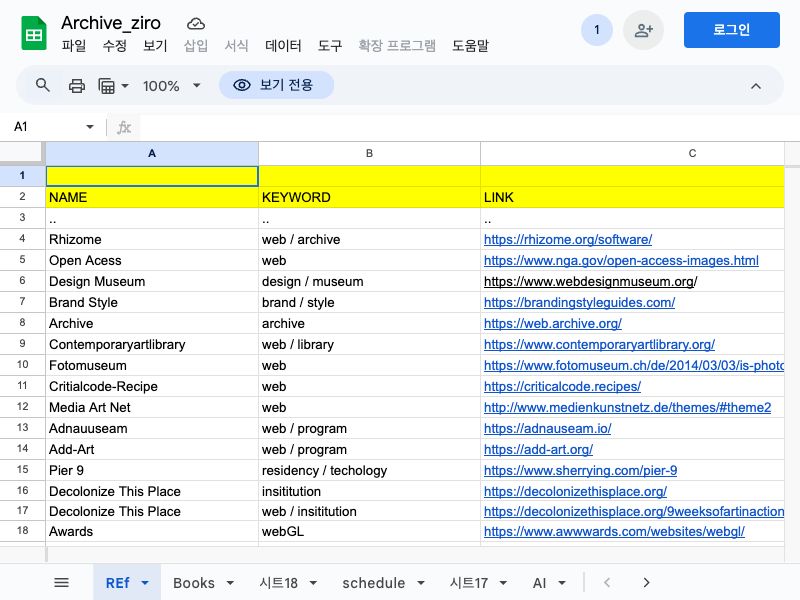800x600 pixels.
Task: Click the viewer count badge 1
Action: [x=596, y=30]
